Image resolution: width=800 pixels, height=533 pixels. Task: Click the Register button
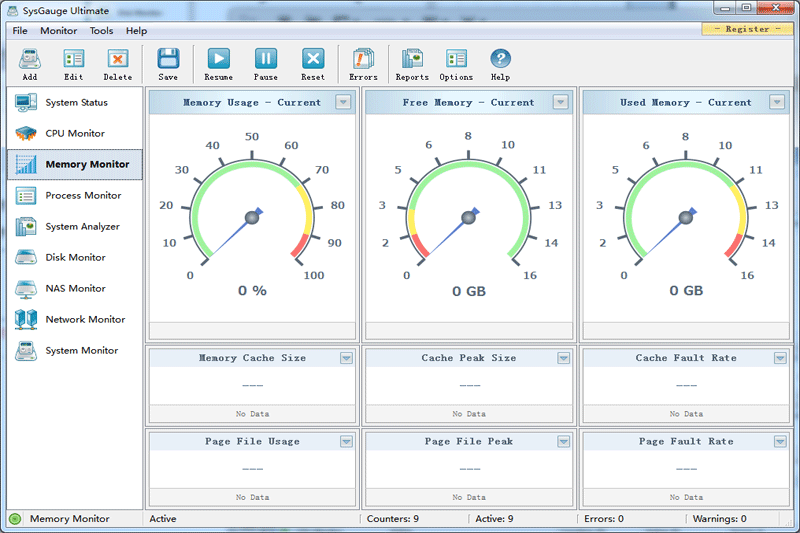(x=747, y=29)
